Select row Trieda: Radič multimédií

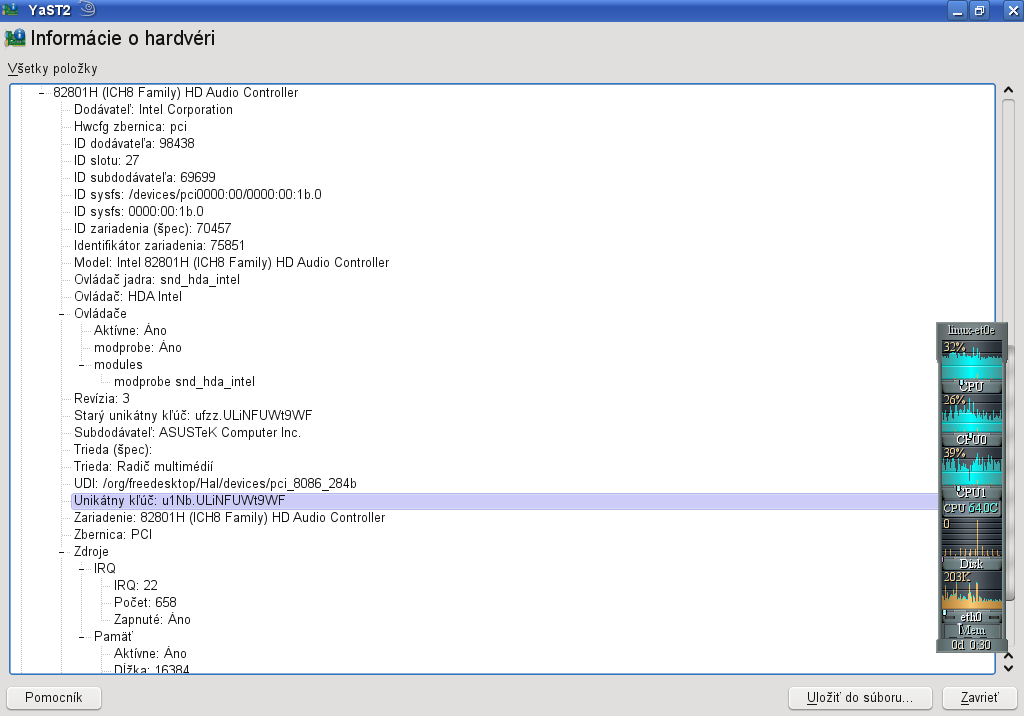(143, 466)
